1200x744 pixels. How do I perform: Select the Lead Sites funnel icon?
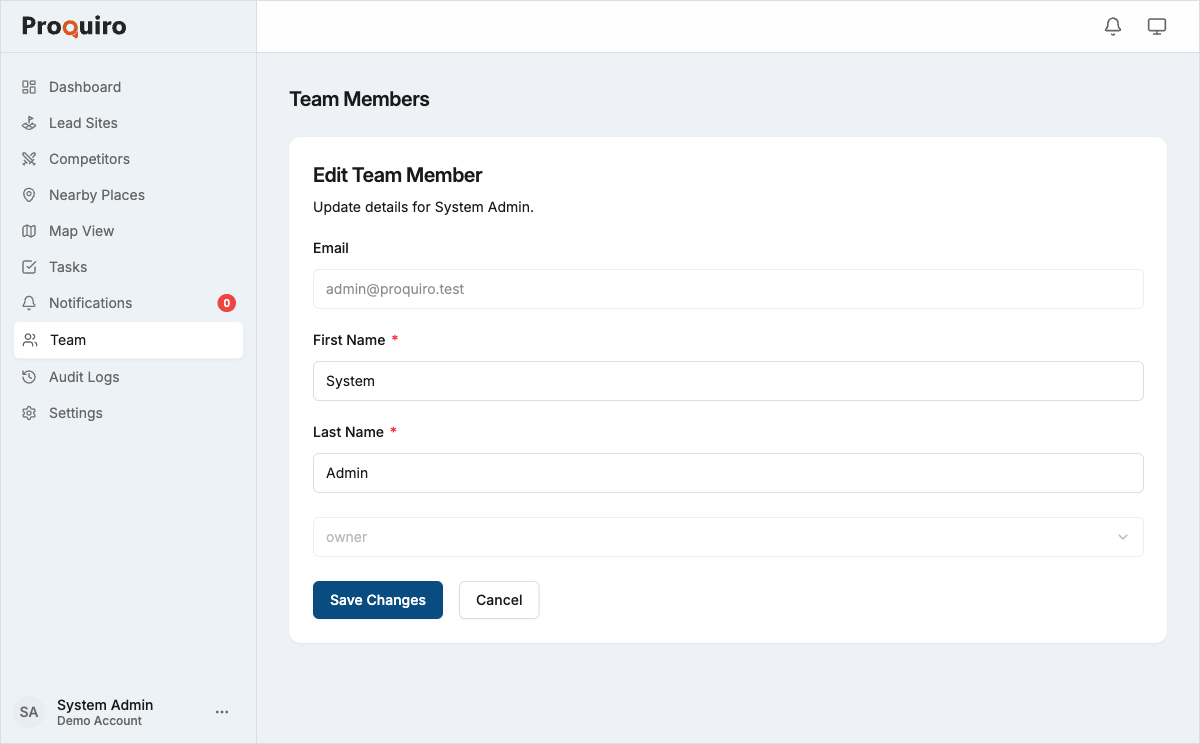(30, 123)
